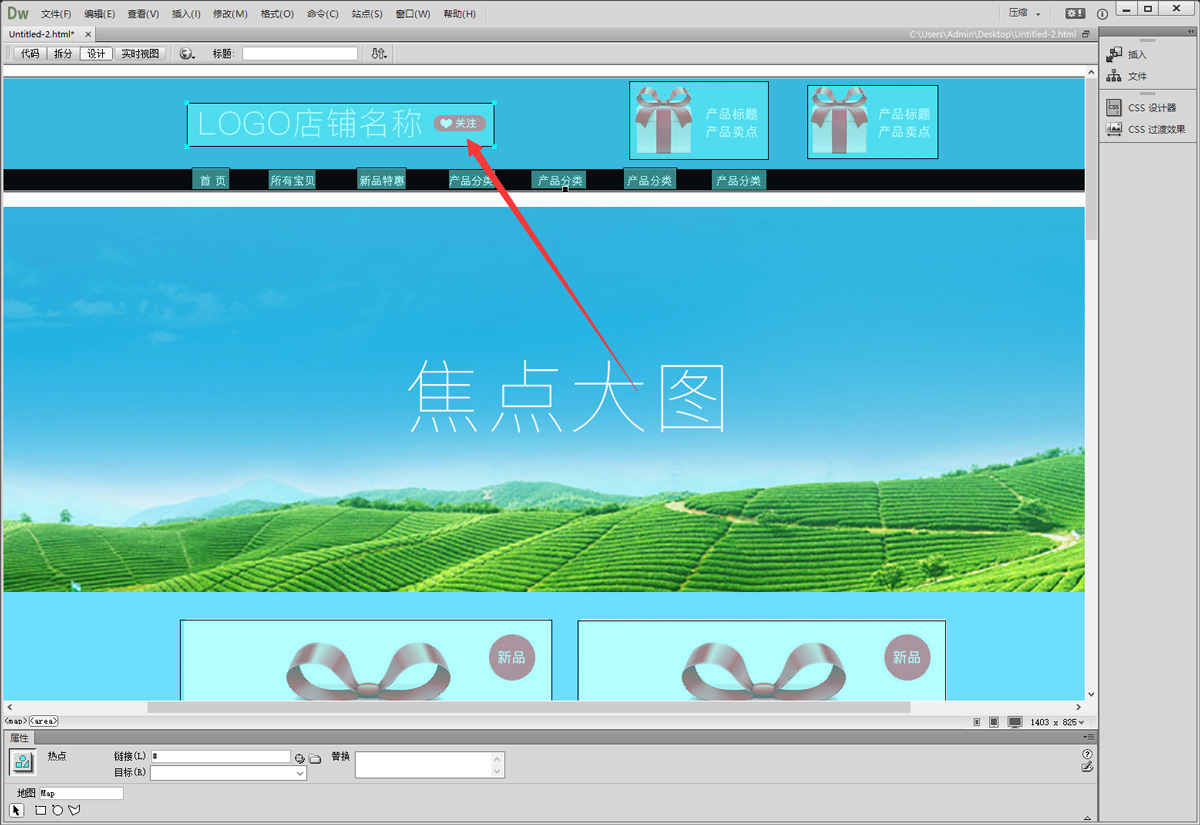Click the 标题 title input field

pos(299,54)
